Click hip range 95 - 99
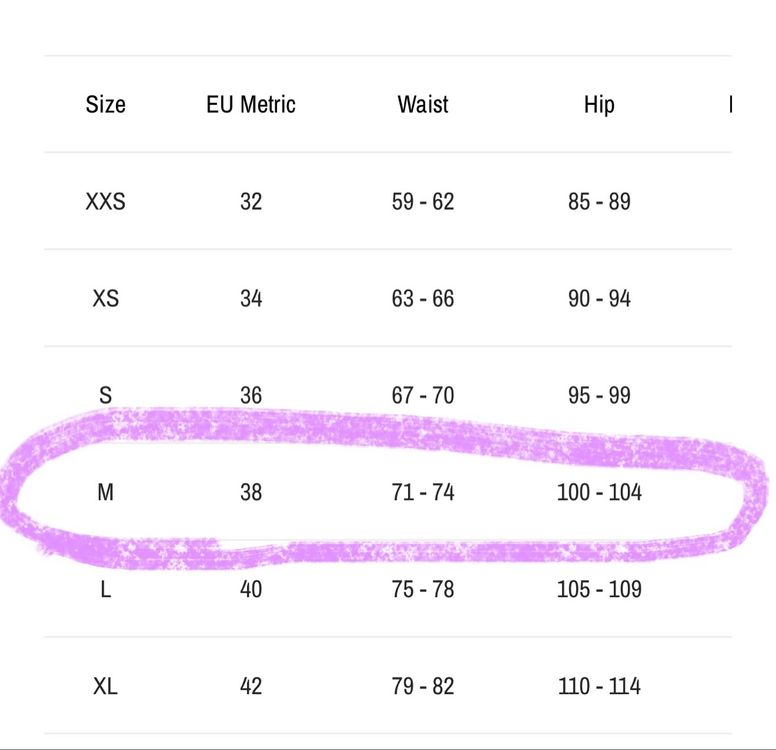 tap(599, 396)
